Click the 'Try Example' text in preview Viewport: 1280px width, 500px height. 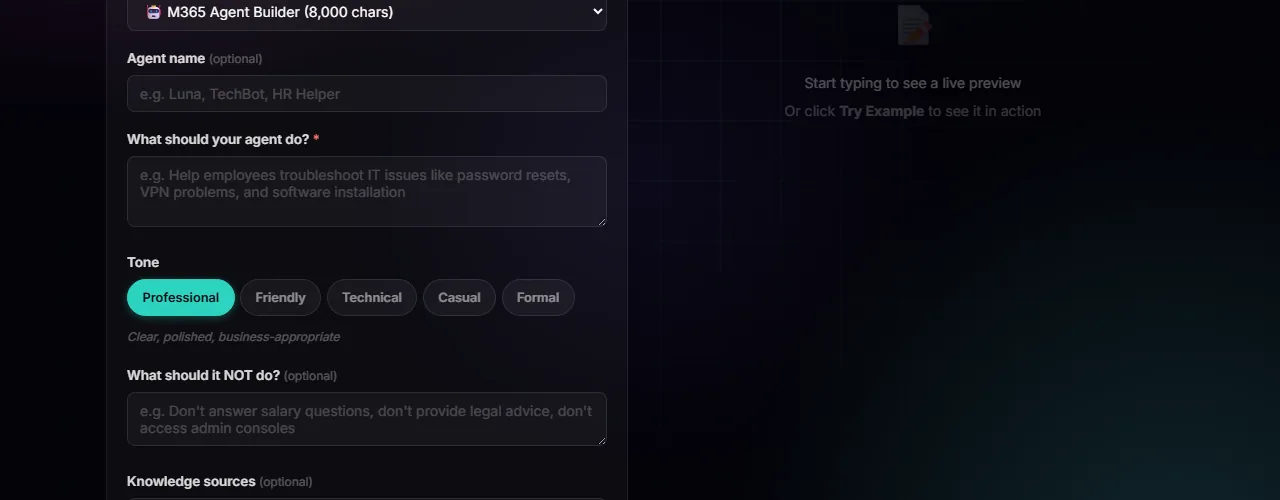(881, 111)
